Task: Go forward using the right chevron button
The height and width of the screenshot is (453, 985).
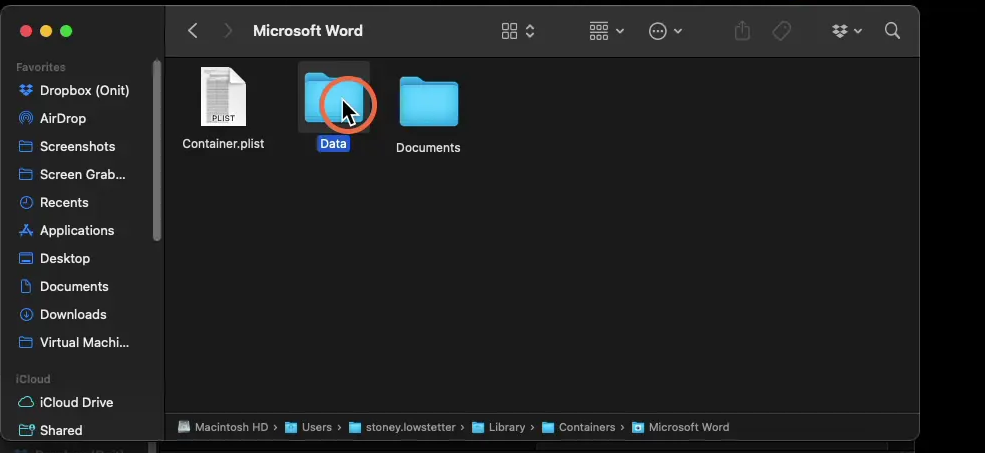Action: point(228,31)
